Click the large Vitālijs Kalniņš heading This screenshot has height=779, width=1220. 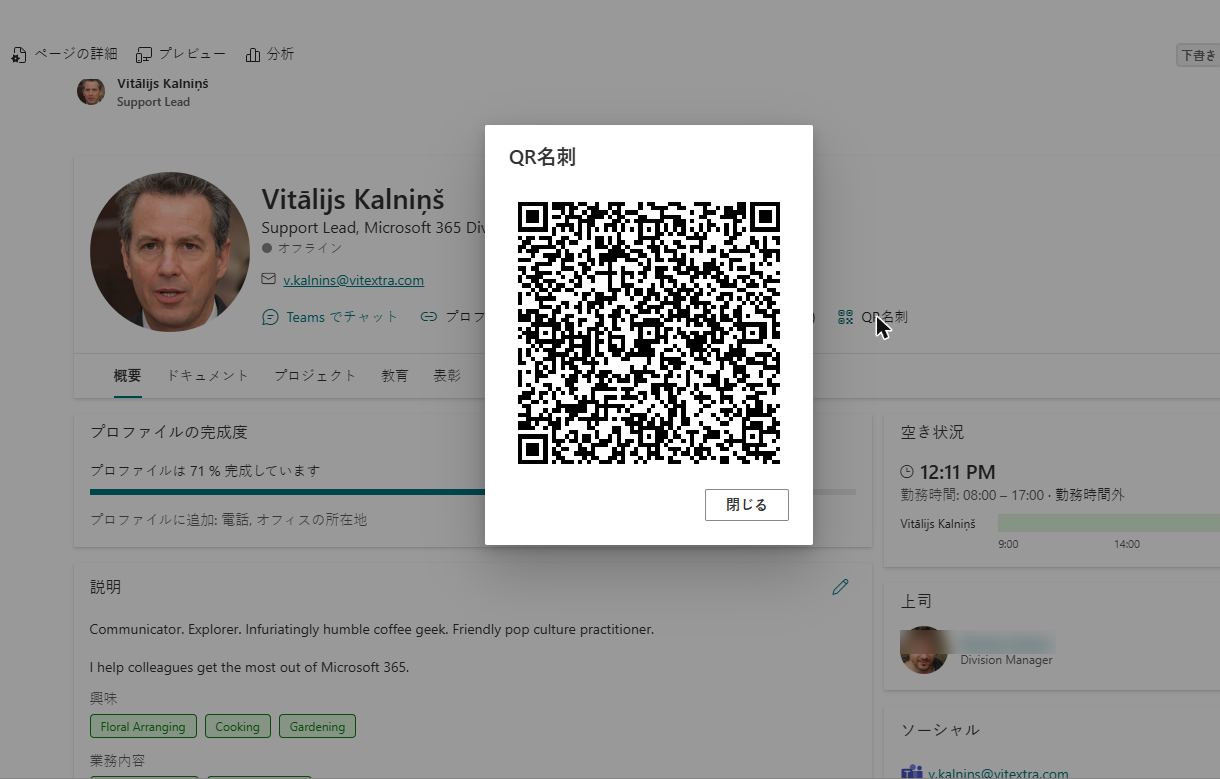(x=353, y=199)
